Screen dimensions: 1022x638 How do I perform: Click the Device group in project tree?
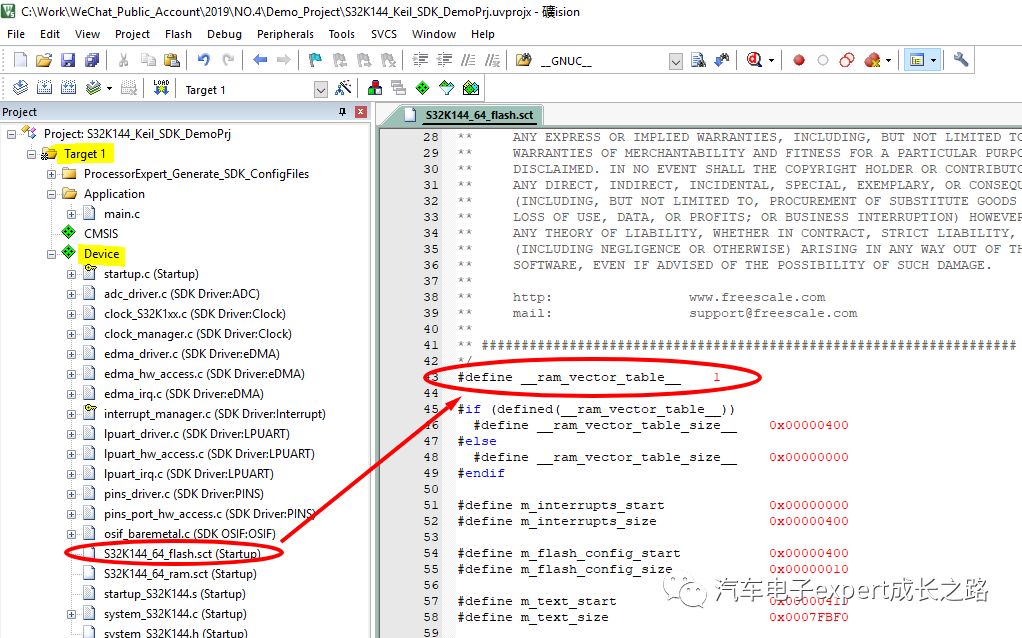(x=101, y=253)
